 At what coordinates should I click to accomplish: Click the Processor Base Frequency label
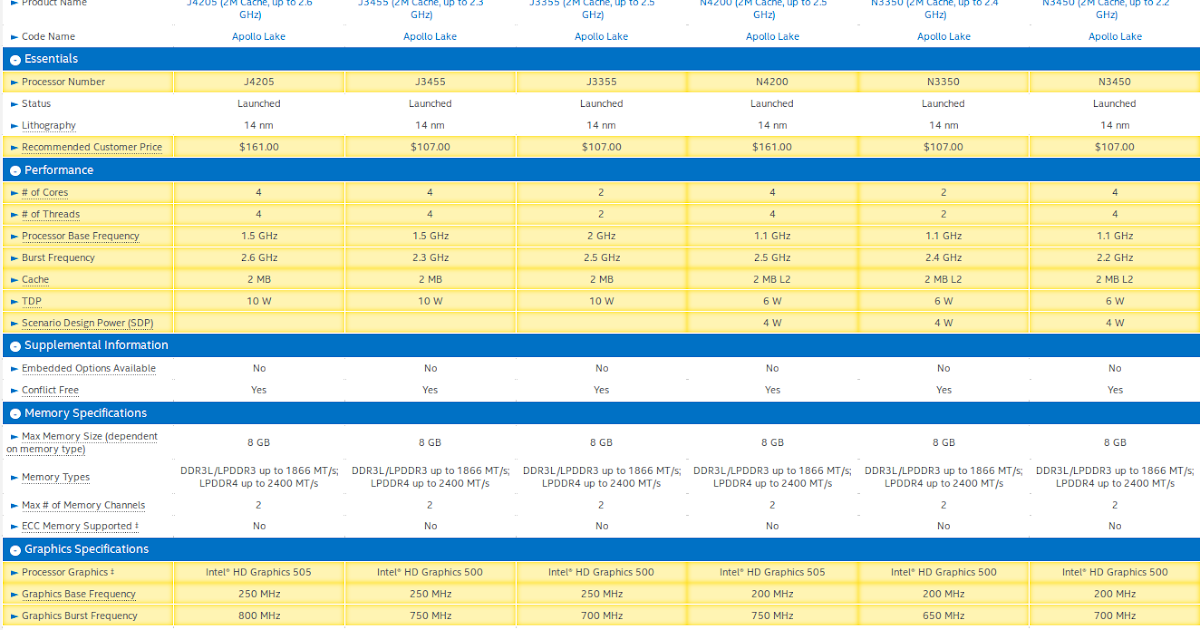point(81,237)
